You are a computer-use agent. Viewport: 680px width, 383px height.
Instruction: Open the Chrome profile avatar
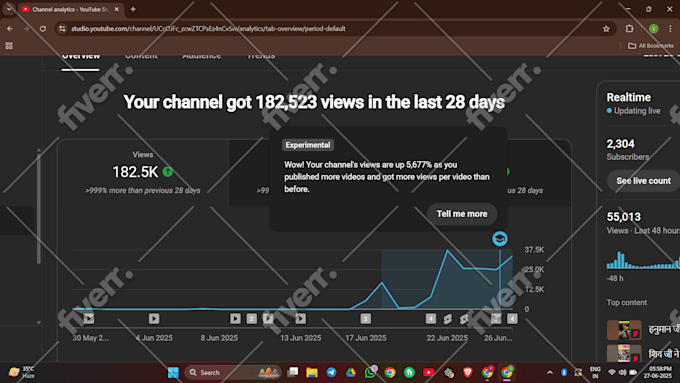coord(653,29)
